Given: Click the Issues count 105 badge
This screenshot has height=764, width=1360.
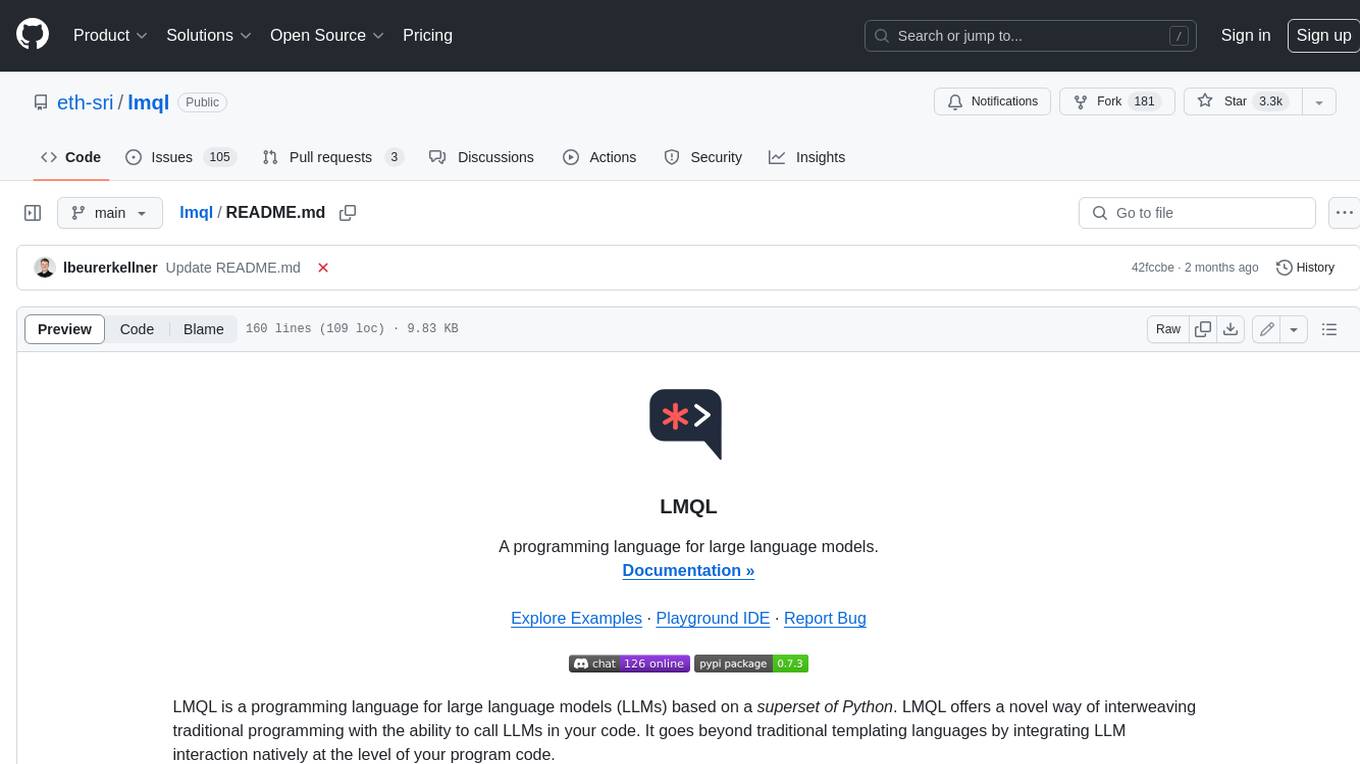Looking at the screenshot, I should [219, 157].
